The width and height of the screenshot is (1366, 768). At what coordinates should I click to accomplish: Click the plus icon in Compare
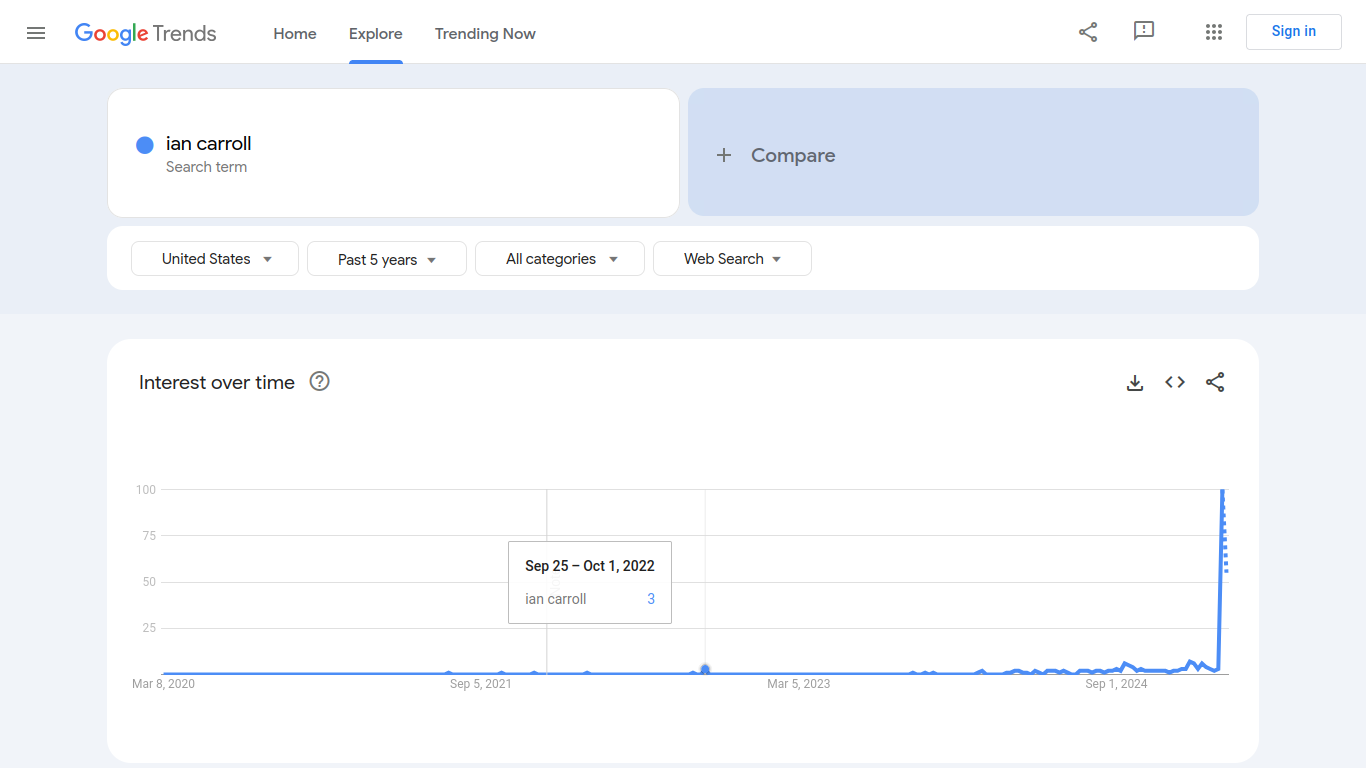(x=724, y=155)
